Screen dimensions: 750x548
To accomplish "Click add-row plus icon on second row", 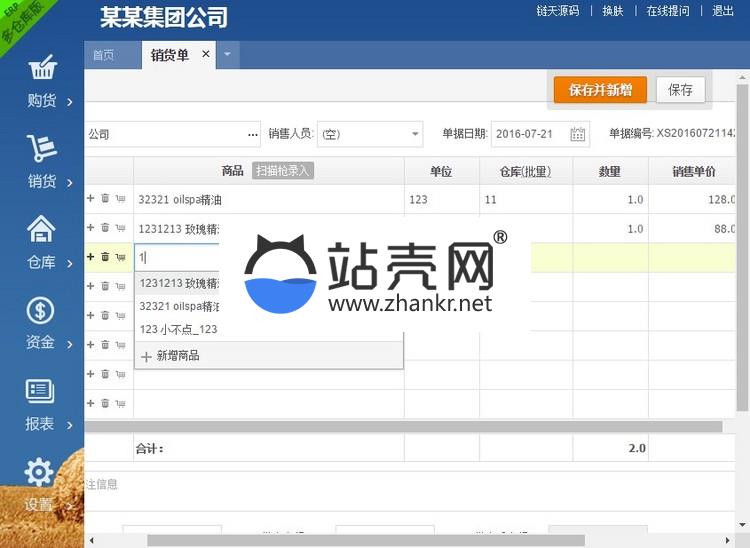I will click(x=91, y=228).
